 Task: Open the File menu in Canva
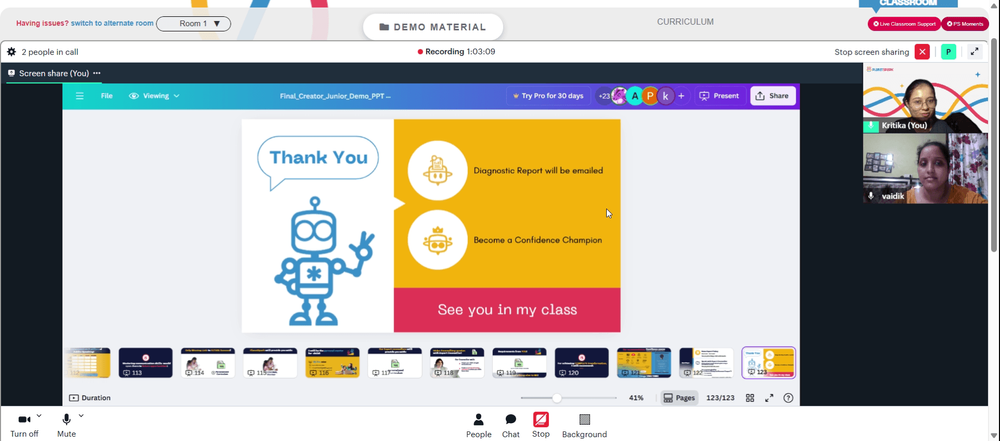click(x=107, y=96)
